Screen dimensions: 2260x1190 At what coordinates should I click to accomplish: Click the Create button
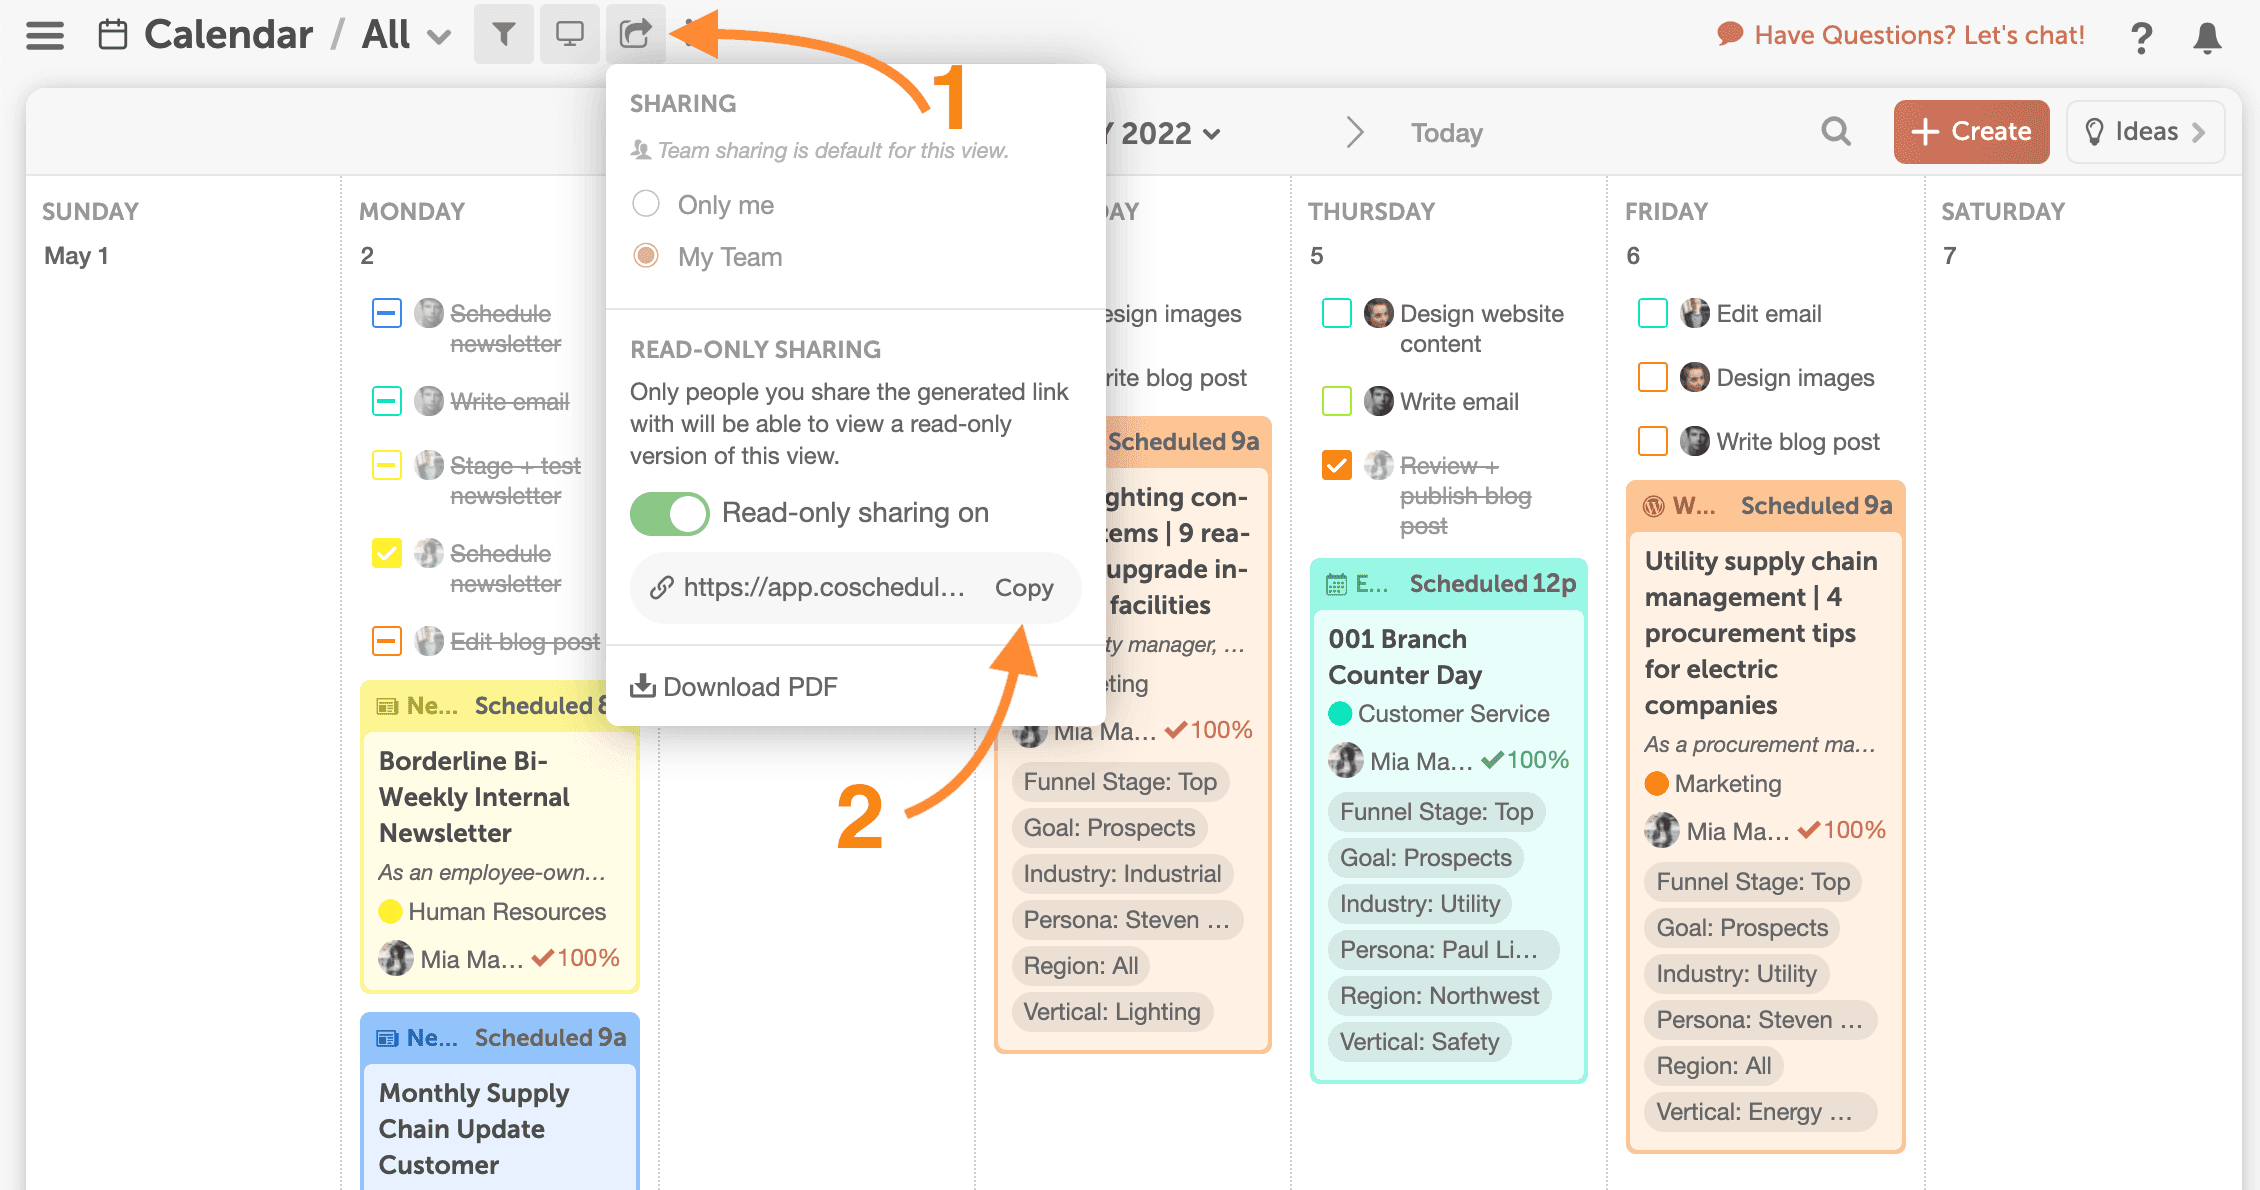pos(1971,131)
